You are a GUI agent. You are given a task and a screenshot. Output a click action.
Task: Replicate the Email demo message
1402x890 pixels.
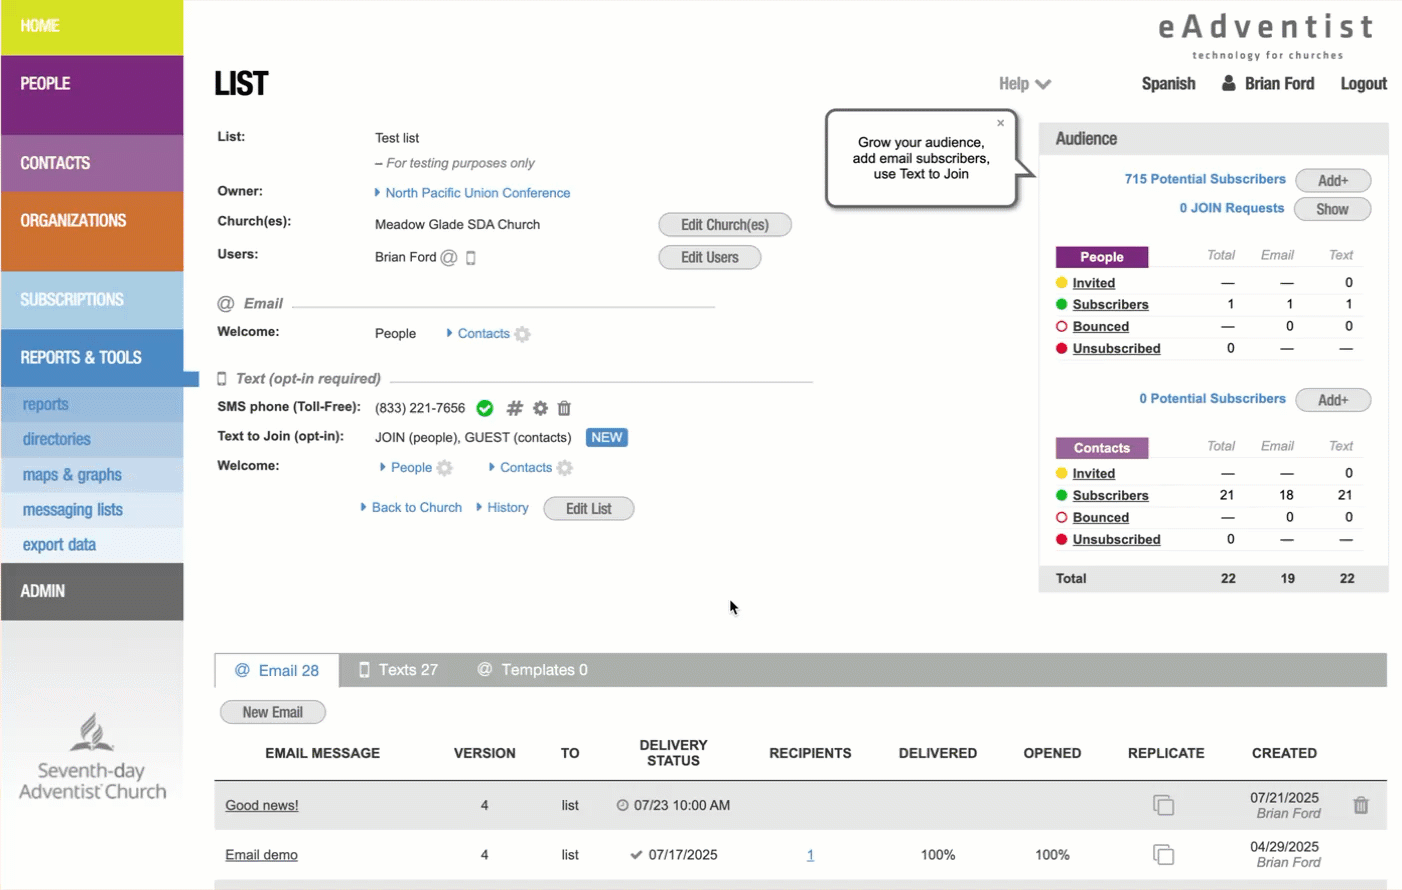[1163, 855]
